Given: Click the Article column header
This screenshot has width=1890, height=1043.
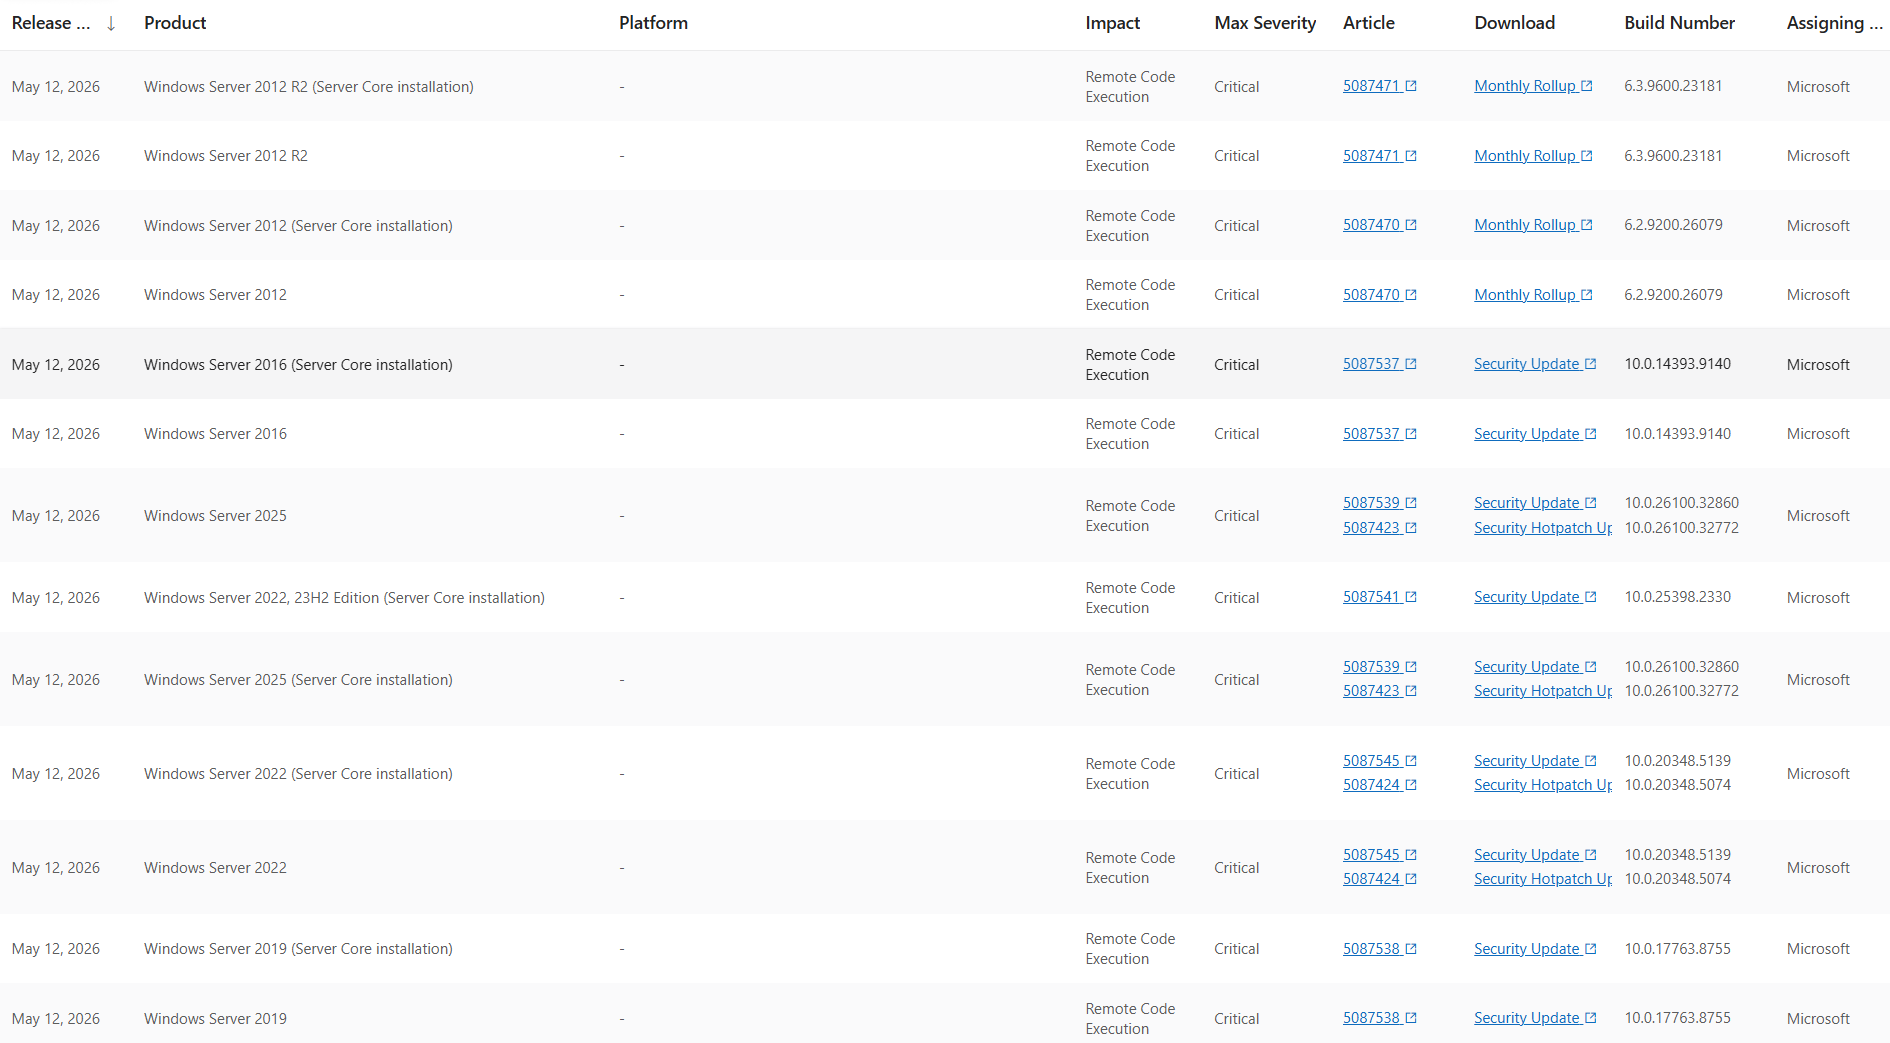Looking at the screenshot, I should [1369, 23].
